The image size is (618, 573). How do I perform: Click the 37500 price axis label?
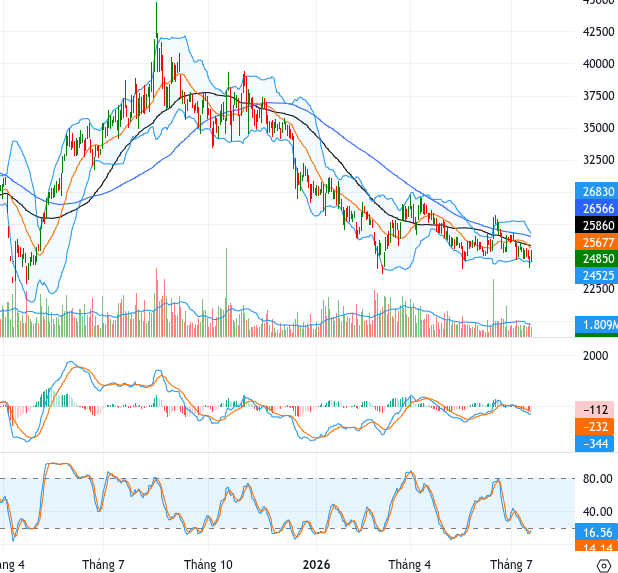598,96
